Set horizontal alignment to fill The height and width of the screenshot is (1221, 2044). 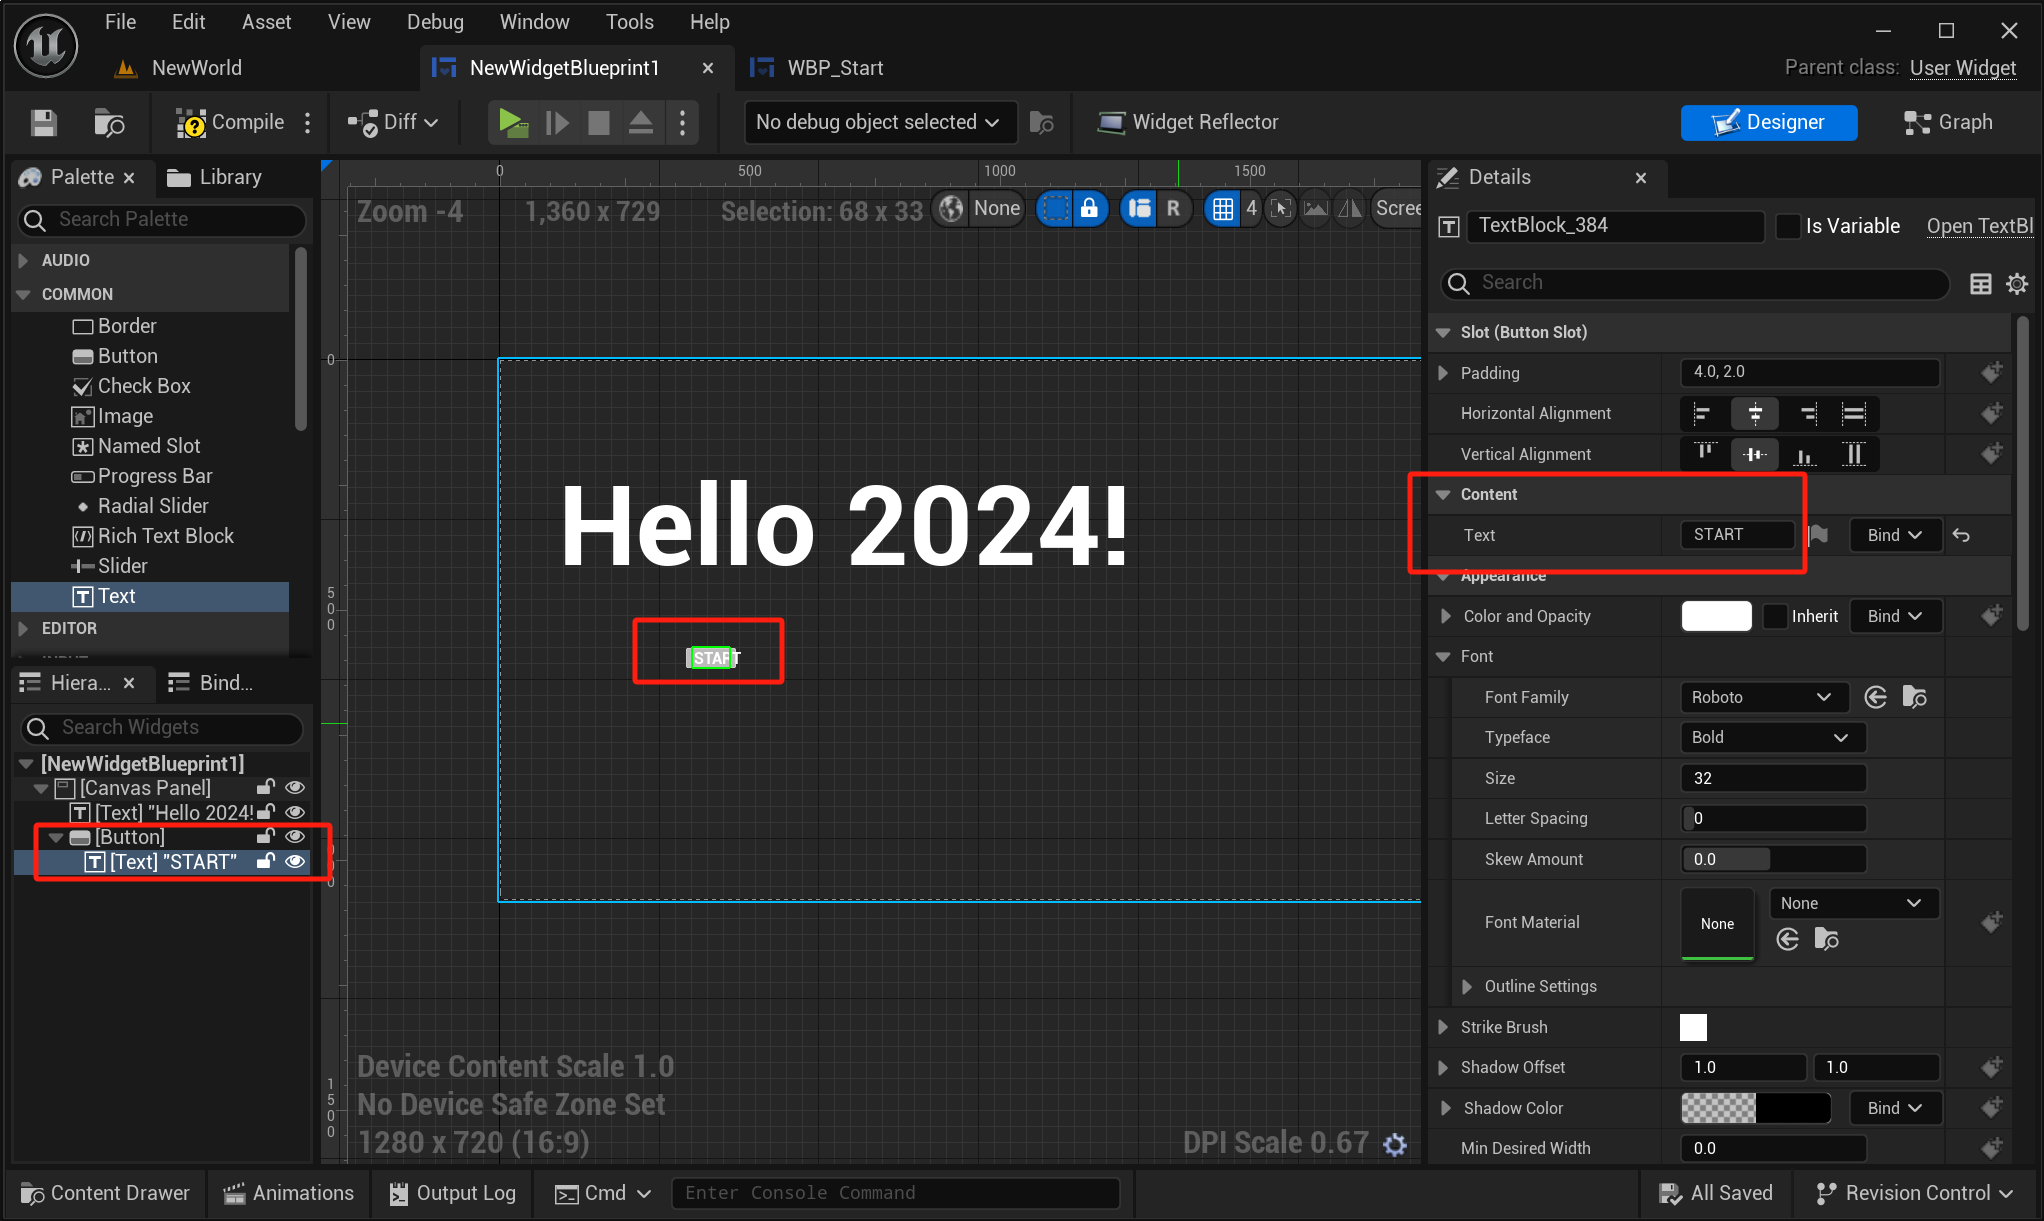pos(1853,413)
